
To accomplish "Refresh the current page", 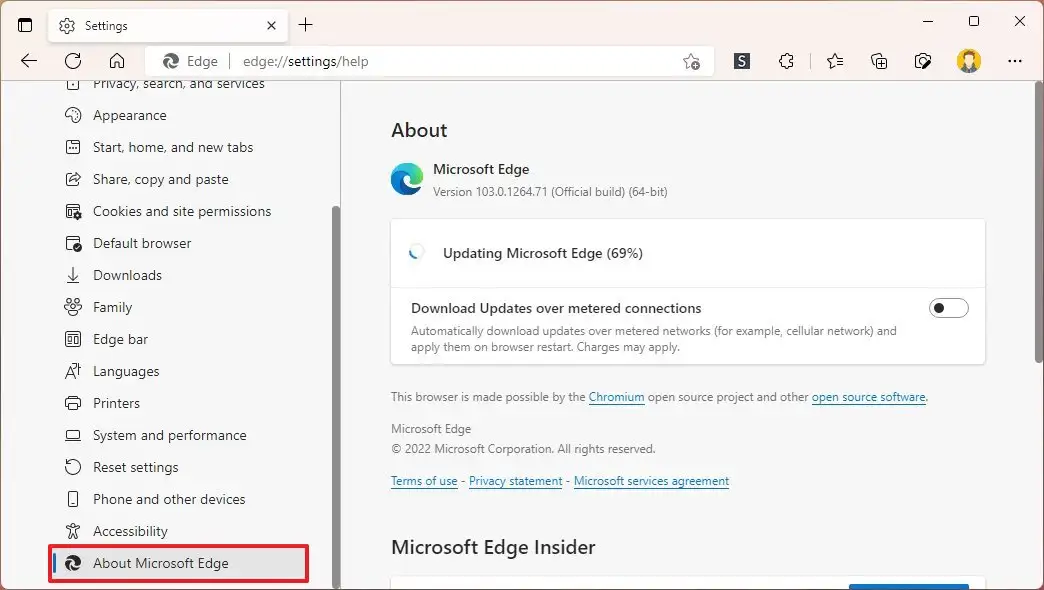I will tap(72, 61).
